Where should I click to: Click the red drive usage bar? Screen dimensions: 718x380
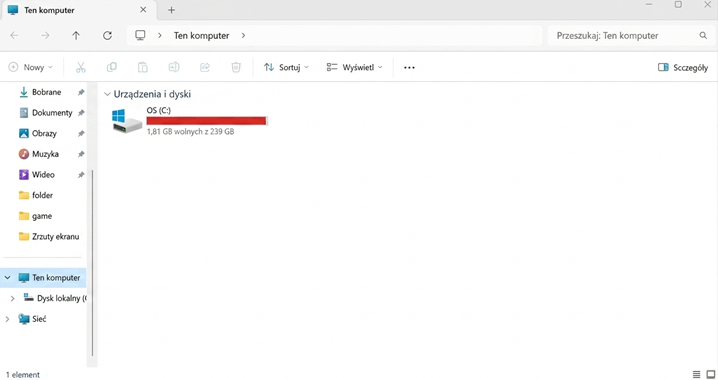(x=207, y=121)
